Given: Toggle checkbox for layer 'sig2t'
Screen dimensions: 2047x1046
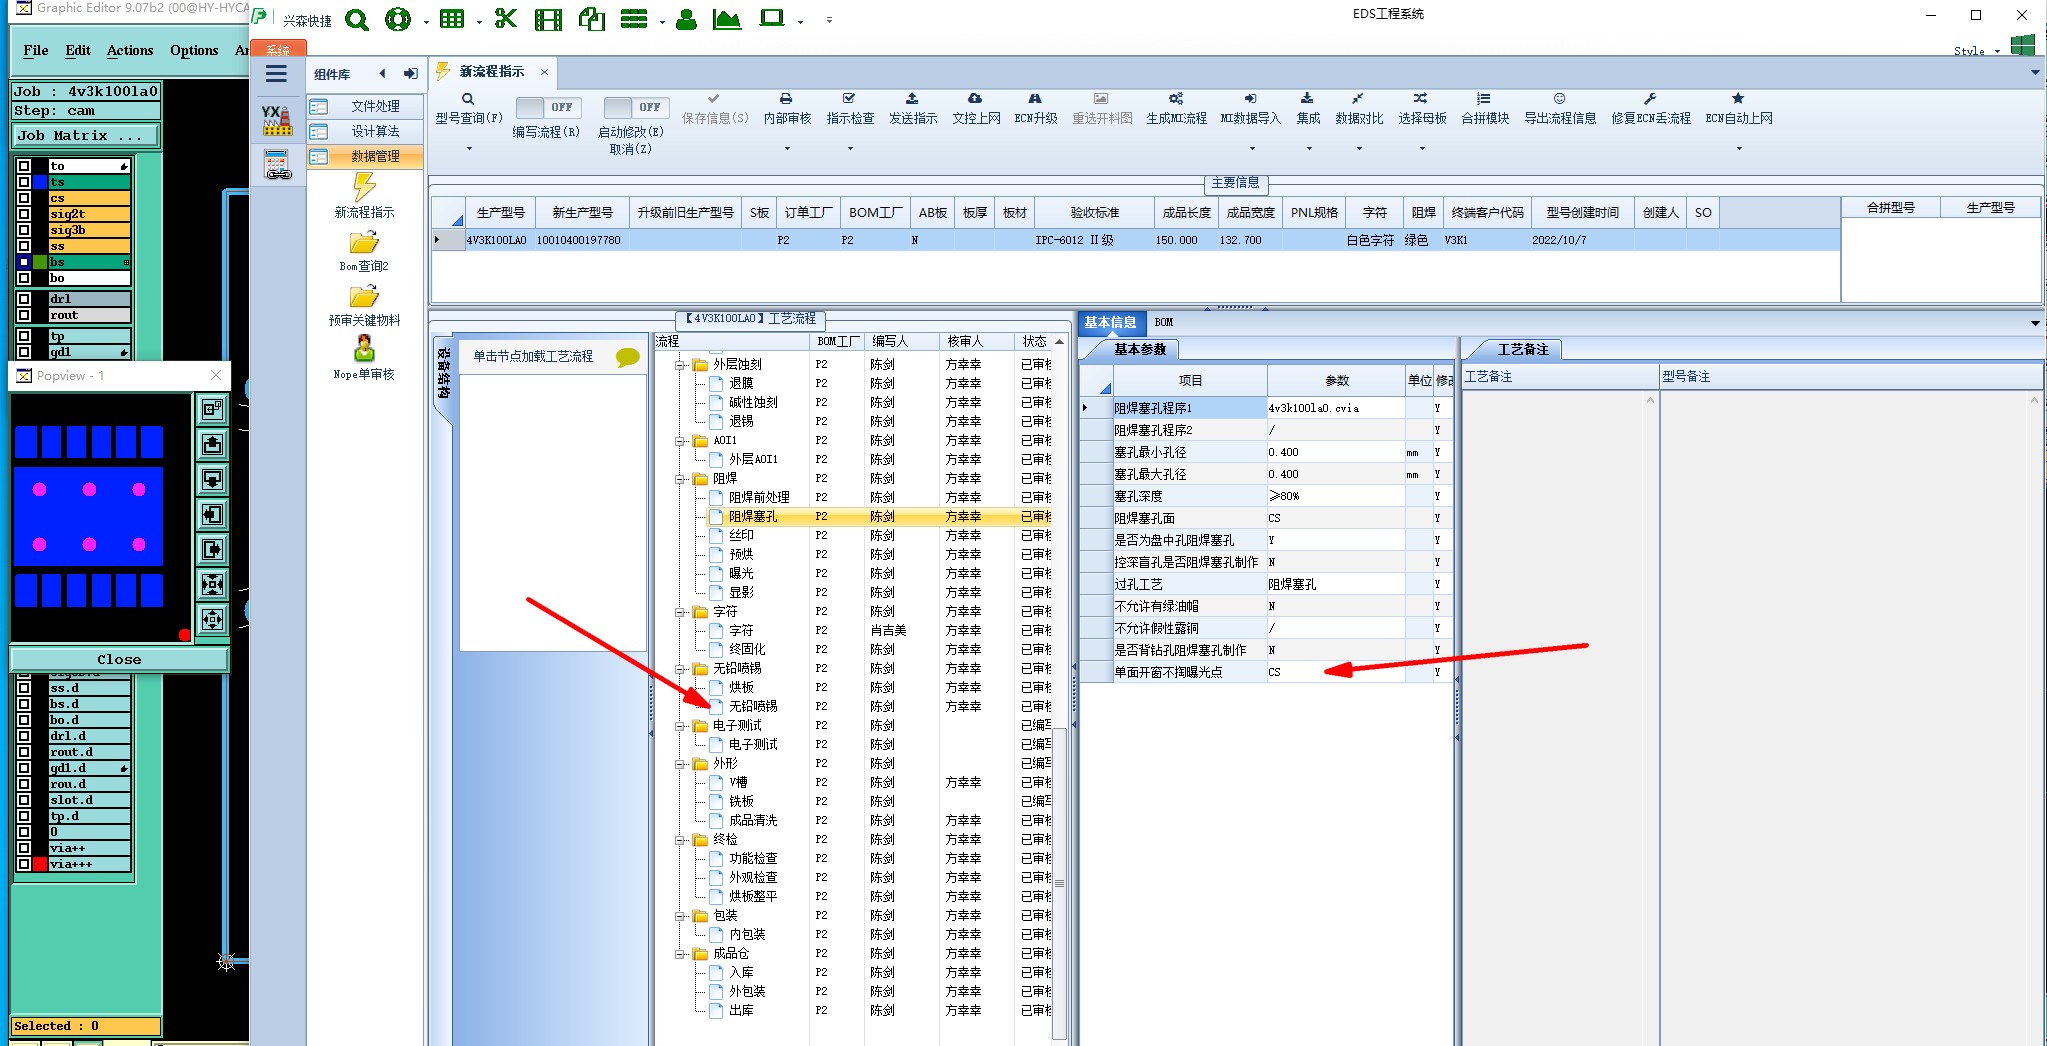Looking at the screenshot, I should pos(24,214).
